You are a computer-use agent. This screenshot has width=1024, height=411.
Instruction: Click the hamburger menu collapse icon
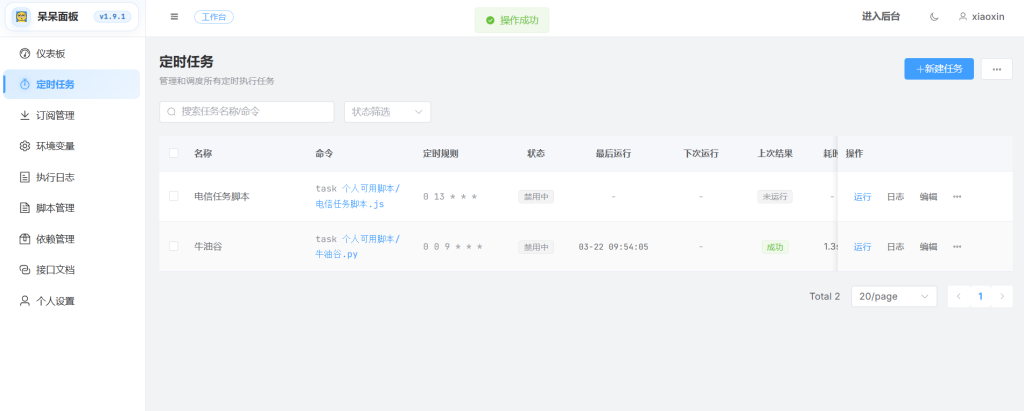click(x=175, y=17)
